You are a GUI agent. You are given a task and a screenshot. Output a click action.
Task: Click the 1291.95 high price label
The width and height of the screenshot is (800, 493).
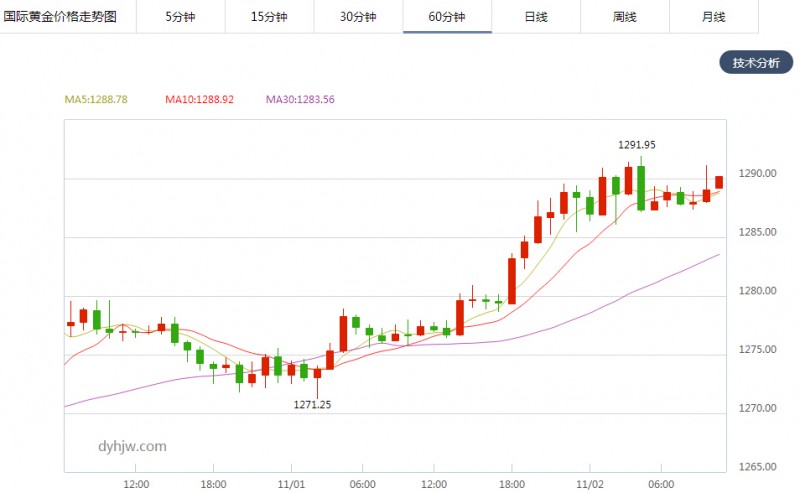tap(637, 145)
